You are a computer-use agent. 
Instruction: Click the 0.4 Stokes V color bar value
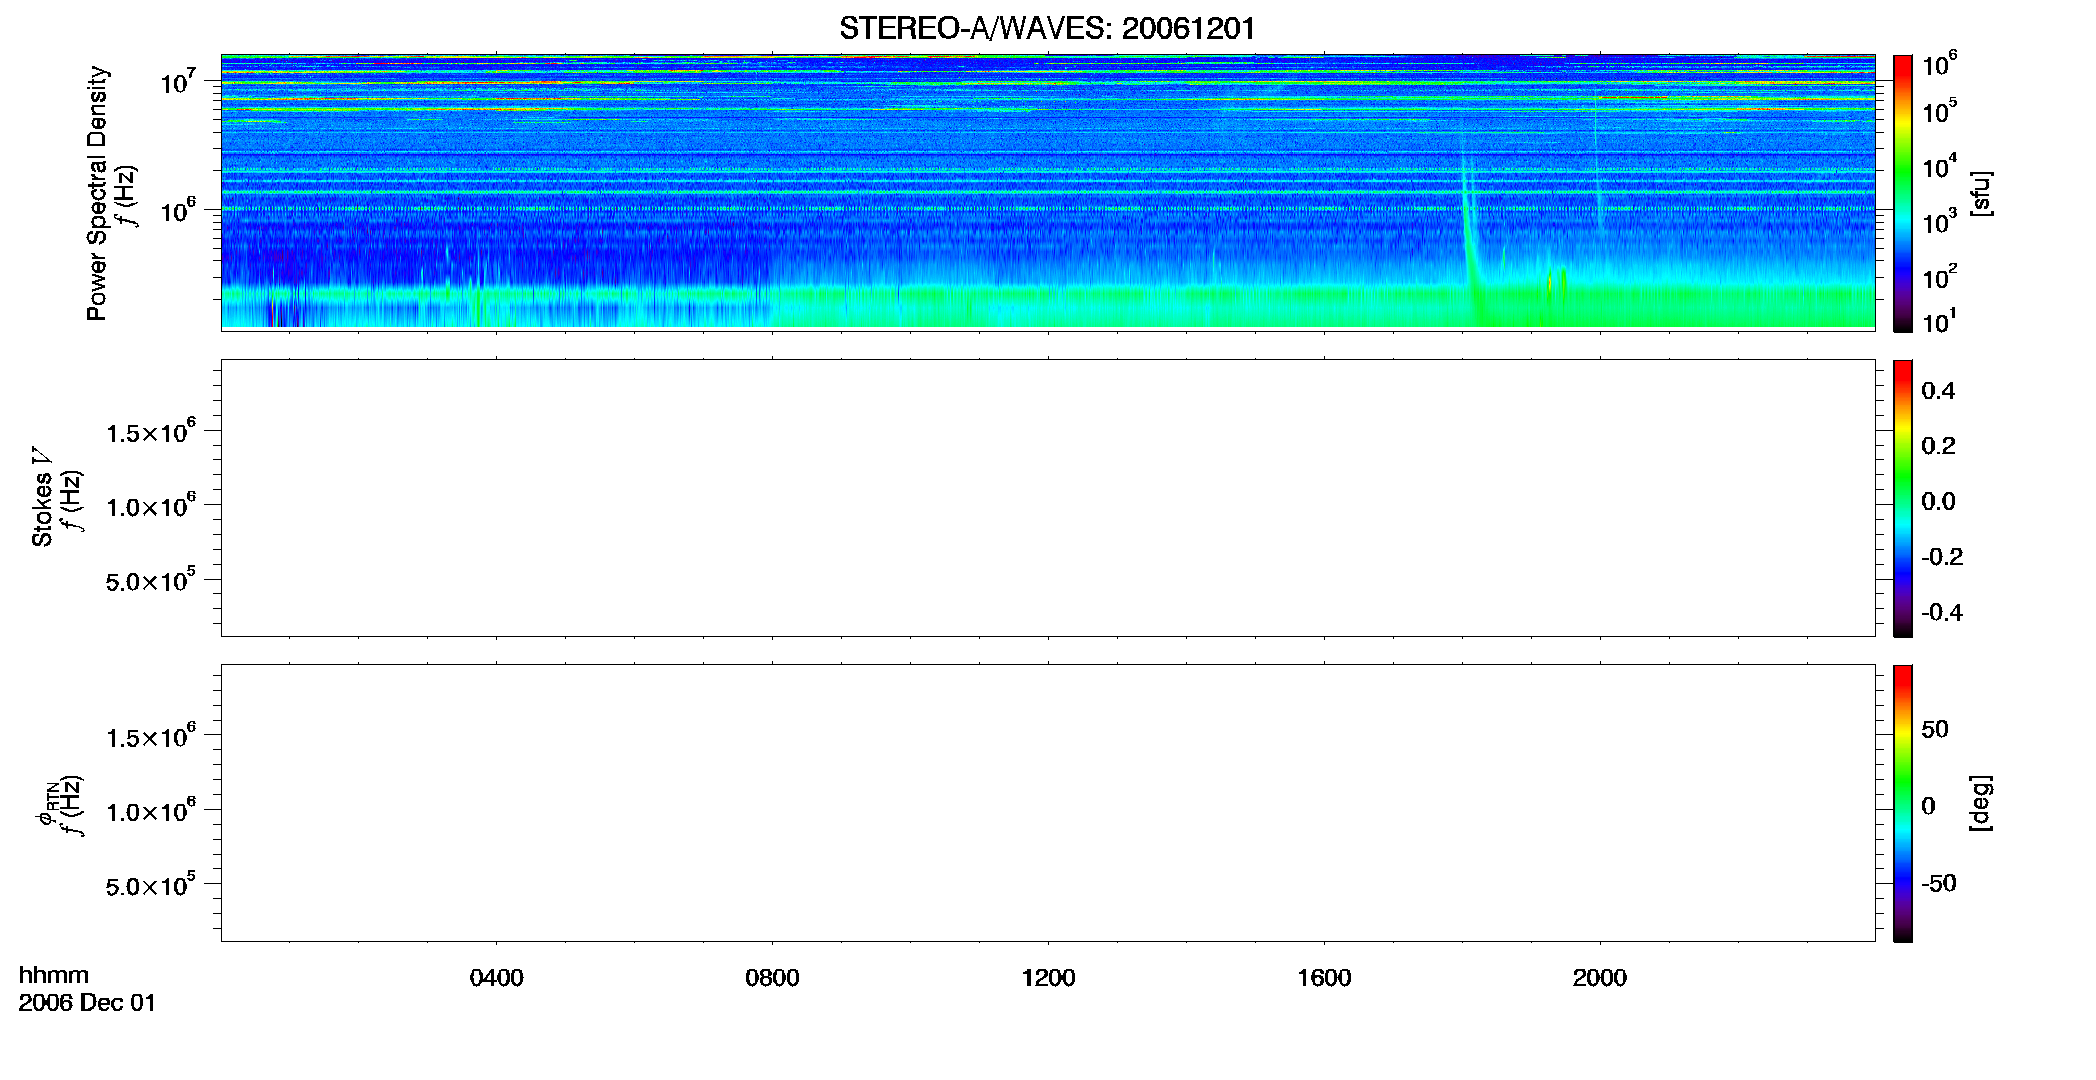tap(1938, 391)
